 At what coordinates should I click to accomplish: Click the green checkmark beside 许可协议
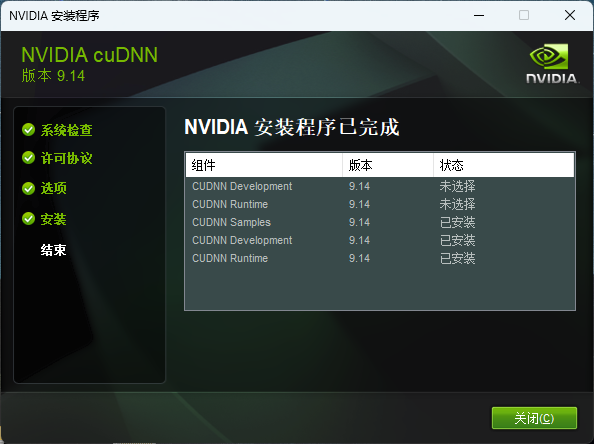tap(28, 158)
